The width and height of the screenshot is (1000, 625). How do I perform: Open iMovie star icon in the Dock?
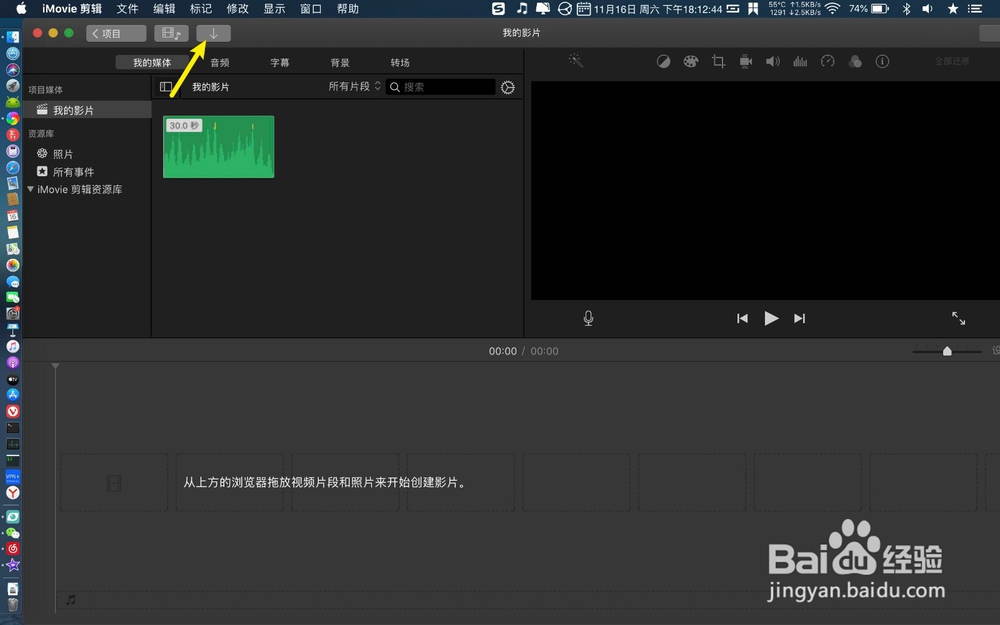(x=13, y=565)
